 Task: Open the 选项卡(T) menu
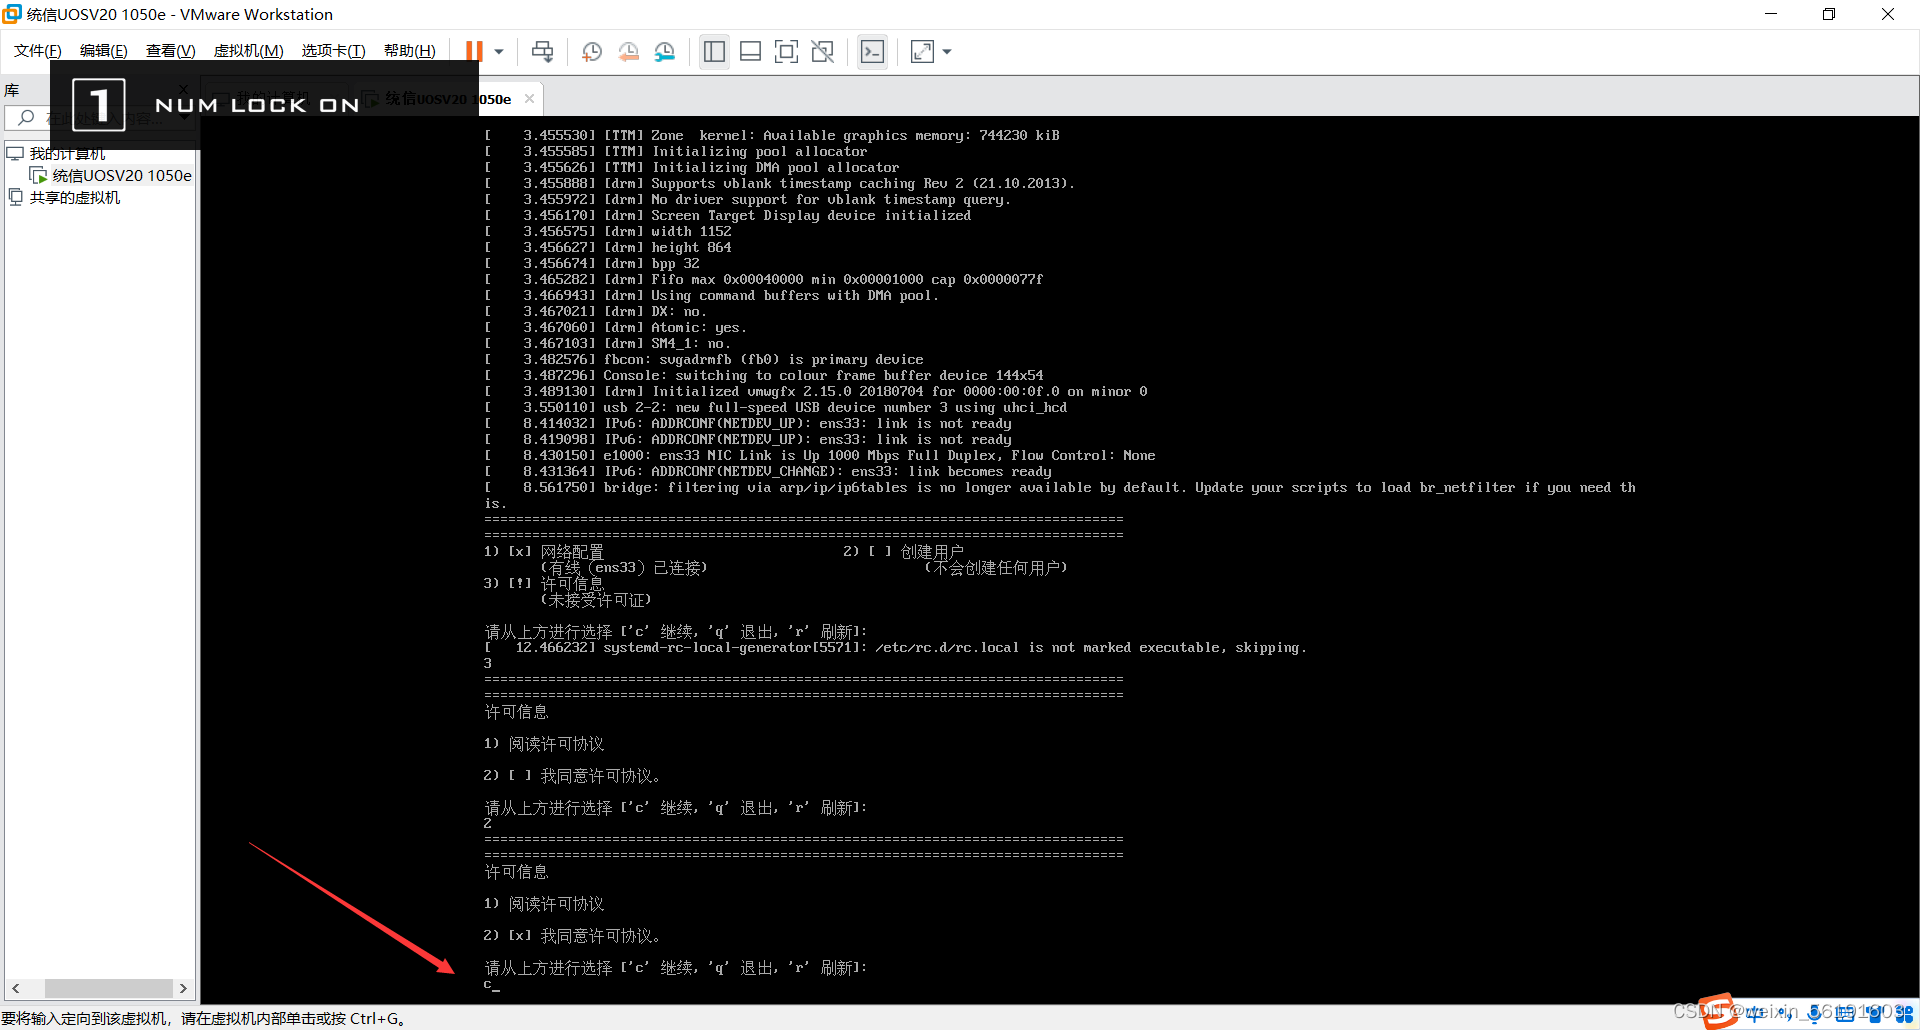[334, 51]
